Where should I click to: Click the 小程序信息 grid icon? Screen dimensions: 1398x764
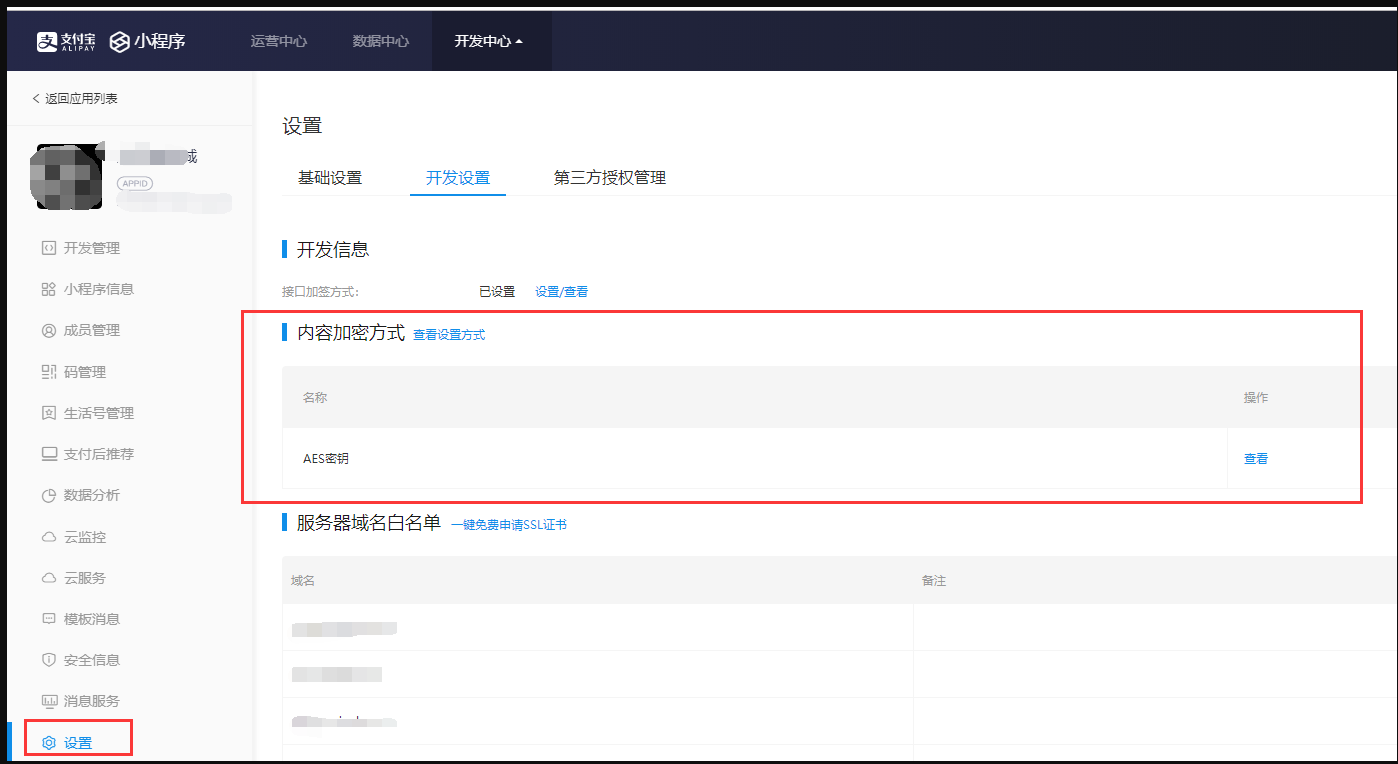coord(48,289)
